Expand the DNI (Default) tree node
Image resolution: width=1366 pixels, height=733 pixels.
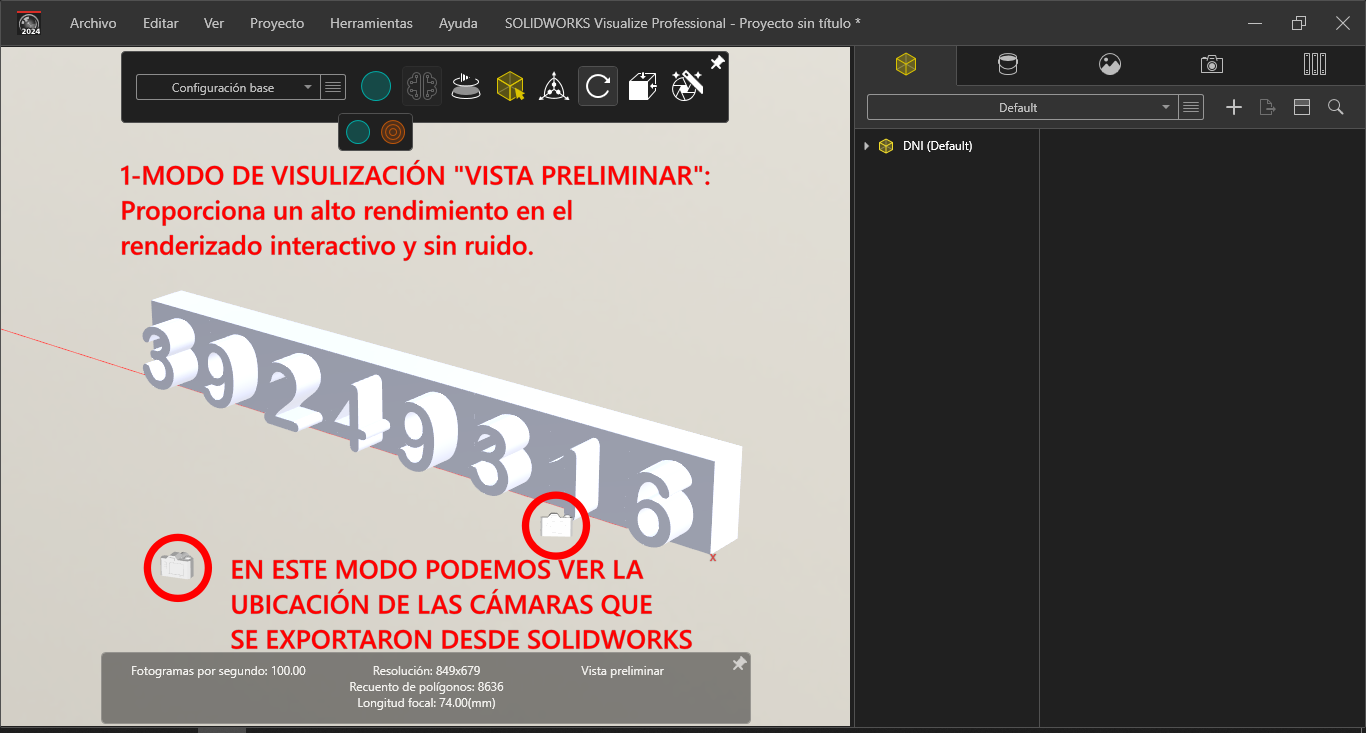pos(866,146)
